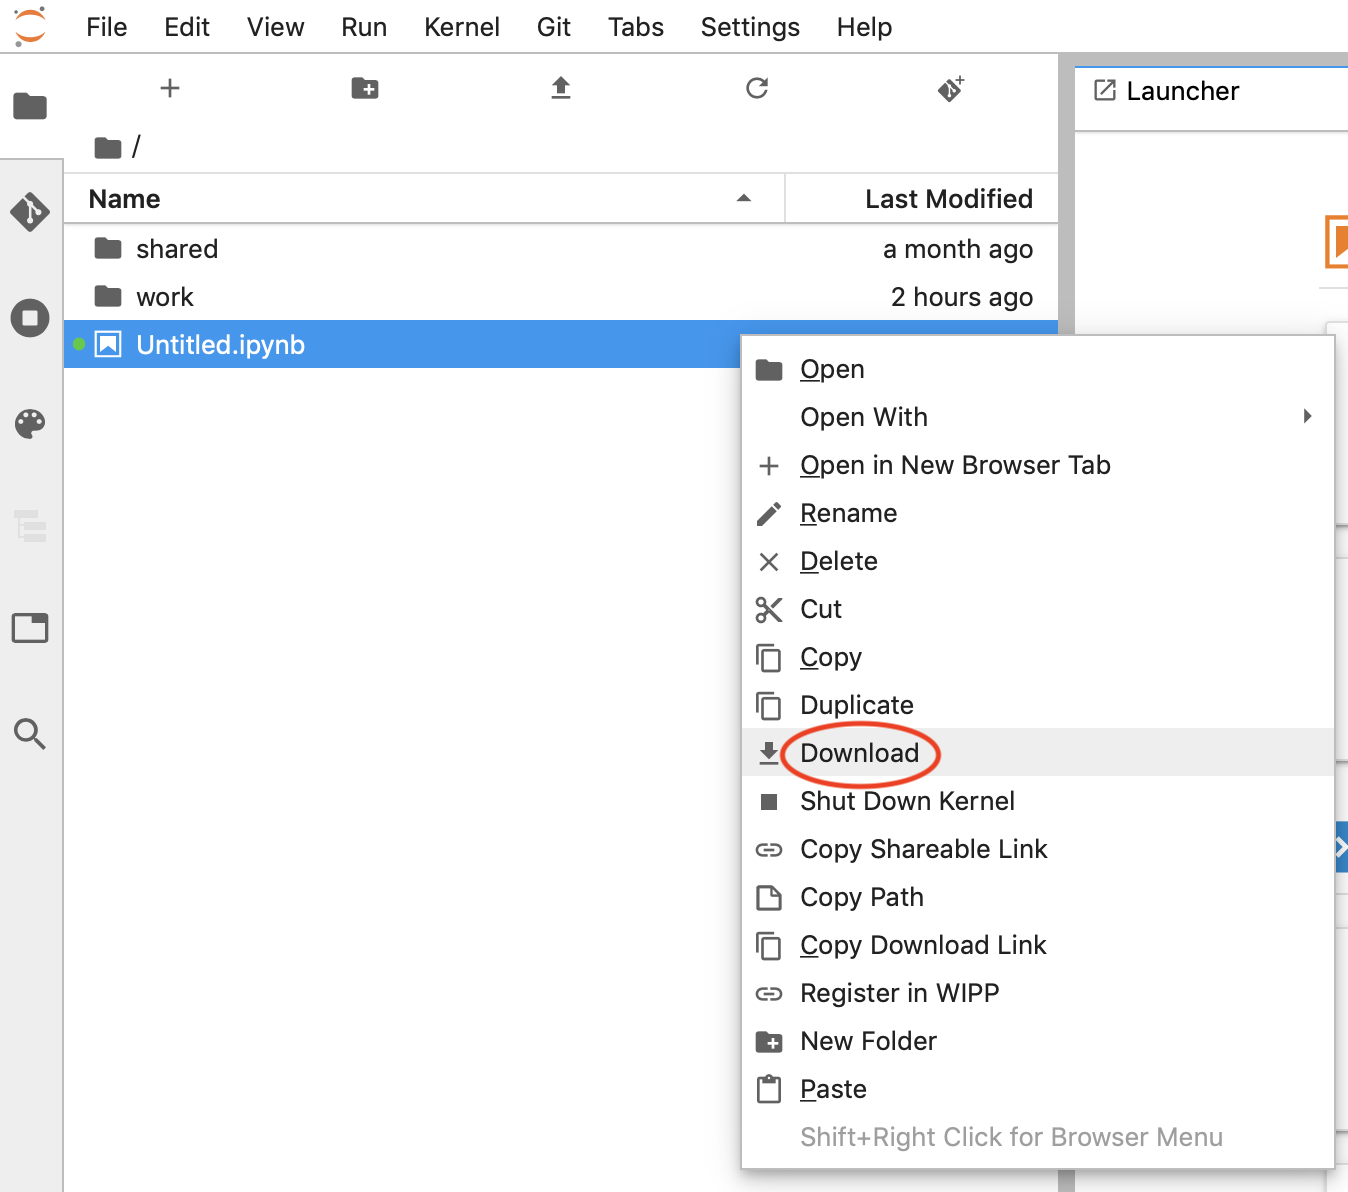The height and width of the screenshot is (1192, 1348).
Task: Choose New Folder from the context menu
Action: pyautogui.click(x=1037, y=1041)
